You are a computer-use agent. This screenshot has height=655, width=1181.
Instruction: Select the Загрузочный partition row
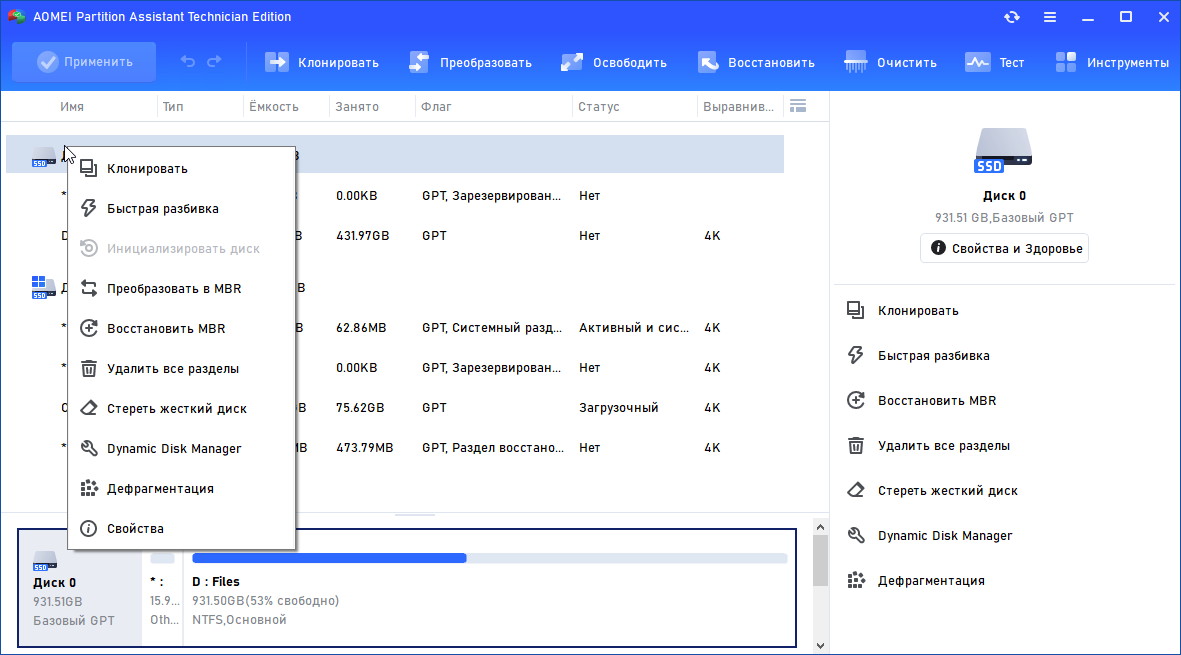(395, 407)
